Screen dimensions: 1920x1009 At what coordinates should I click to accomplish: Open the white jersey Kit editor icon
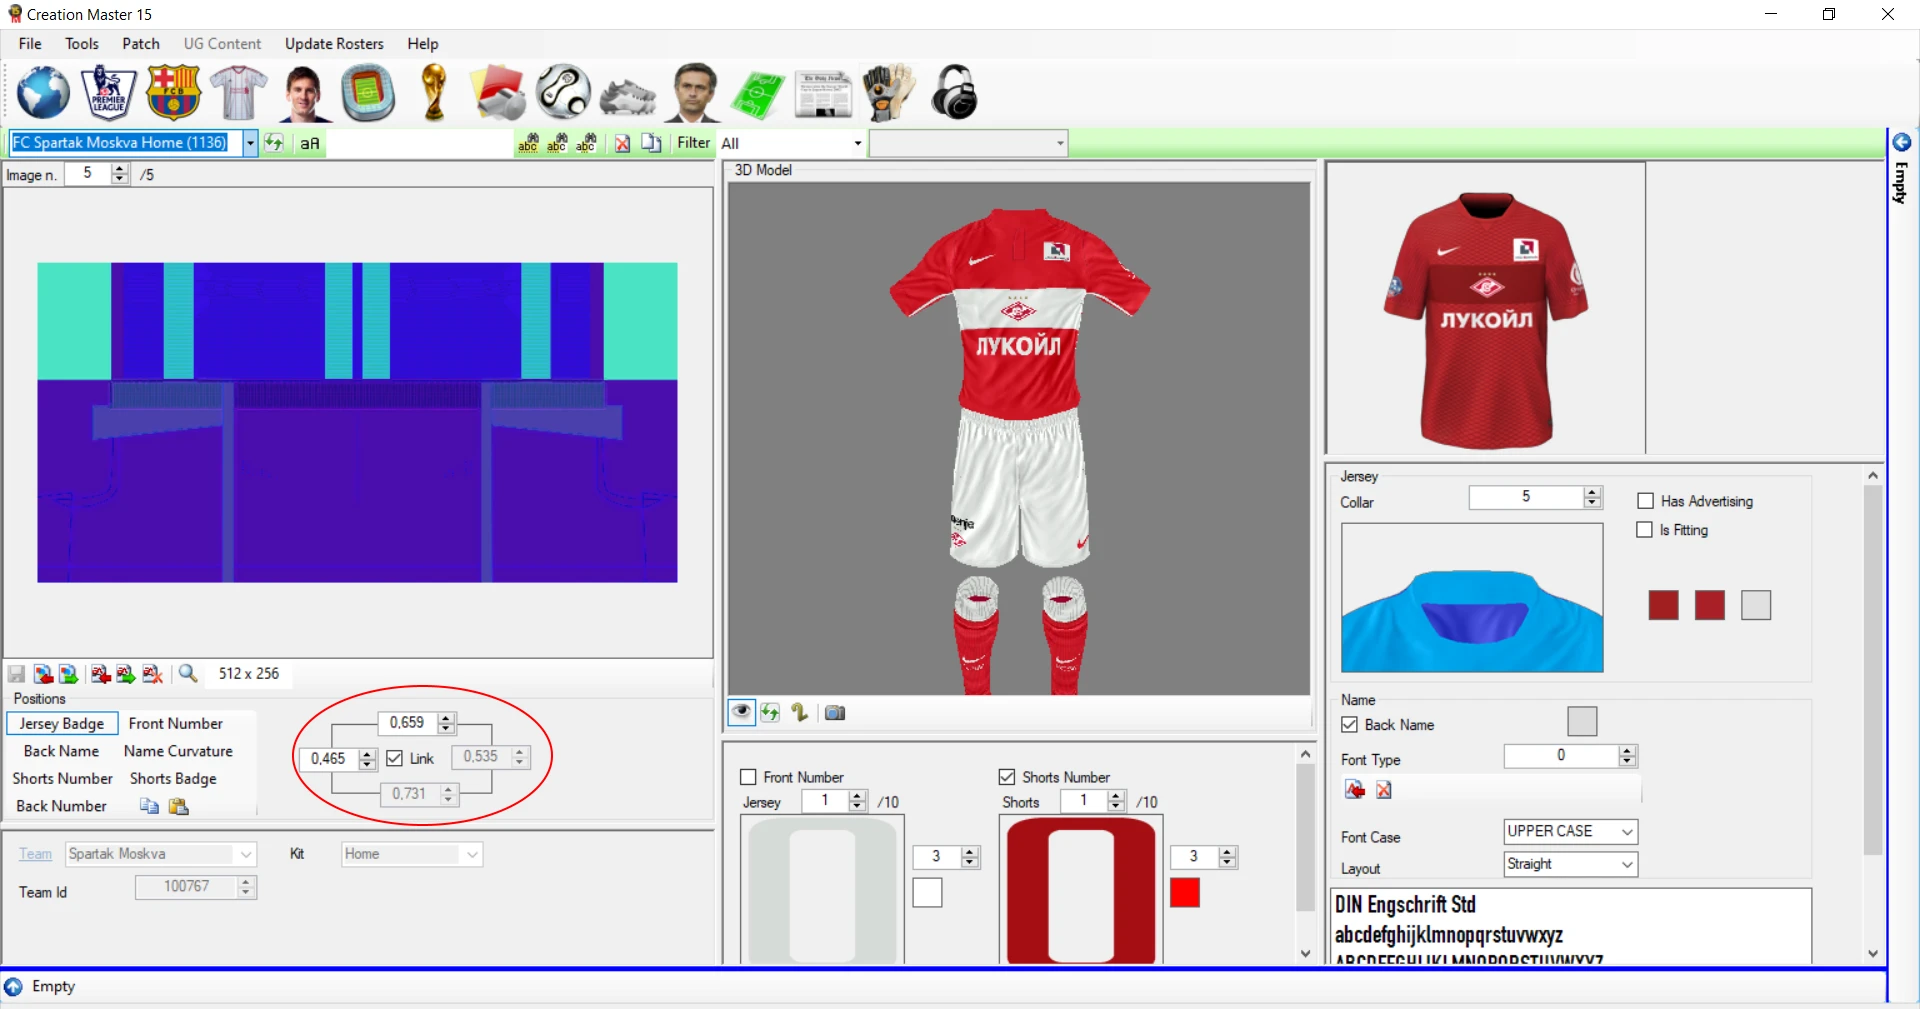point(238,93)
